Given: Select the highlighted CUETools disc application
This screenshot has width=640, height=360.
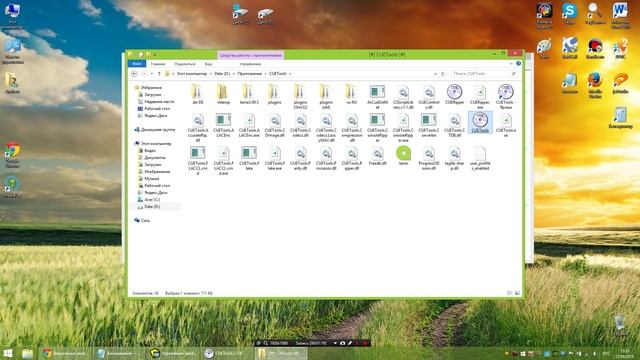Looking at the screenshot, I should click(480, 122).
